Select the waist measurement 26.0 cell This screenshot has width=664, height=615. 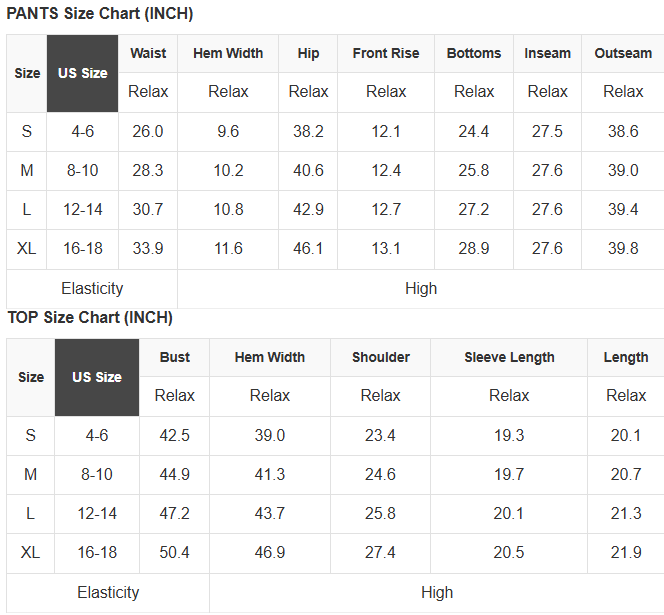148,131
